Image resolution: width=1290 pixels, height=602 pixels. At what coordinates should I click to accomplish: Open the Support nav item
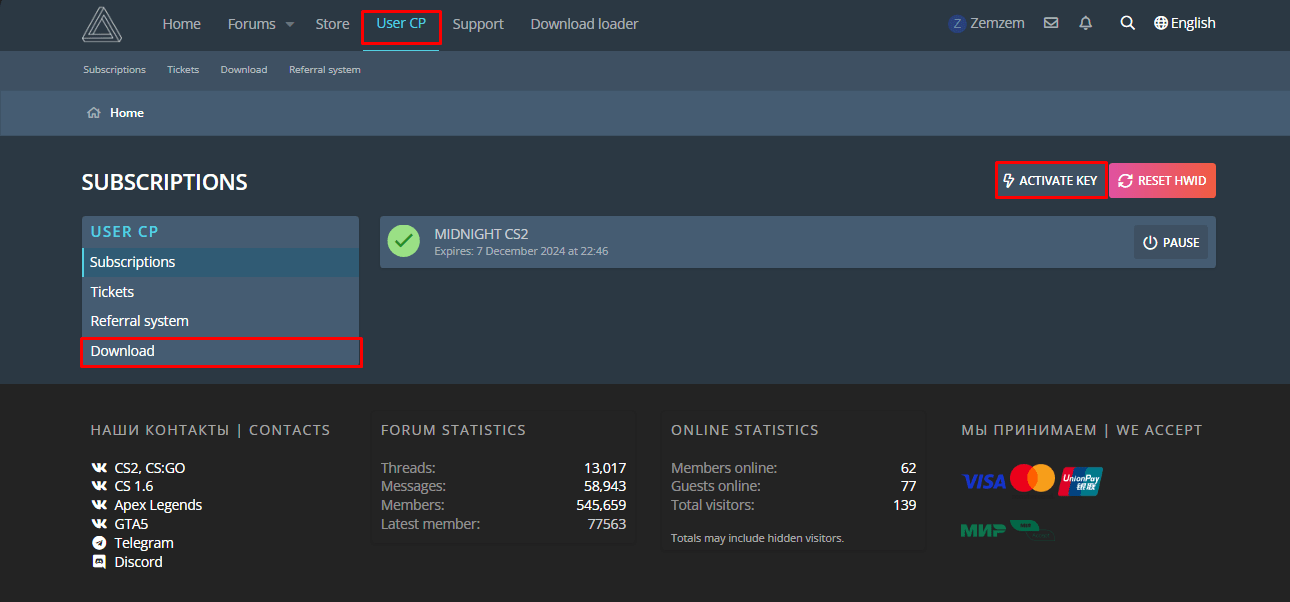pos(478,23)
